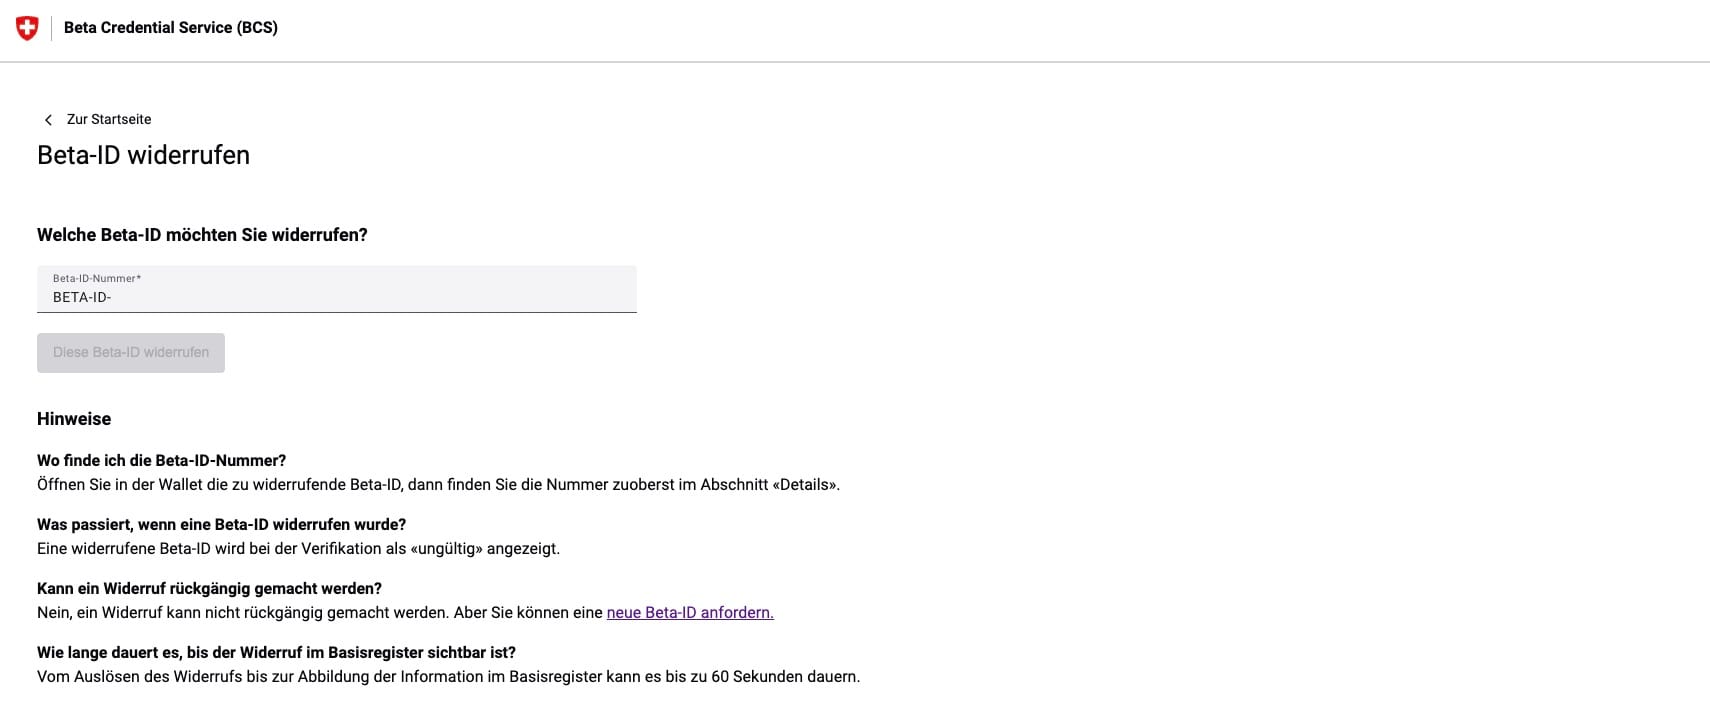Click the question Wie lange dauert es bis Widerruf sichtbar
This screenshot has width=1710, height=719.
click(x=276, y=652)
